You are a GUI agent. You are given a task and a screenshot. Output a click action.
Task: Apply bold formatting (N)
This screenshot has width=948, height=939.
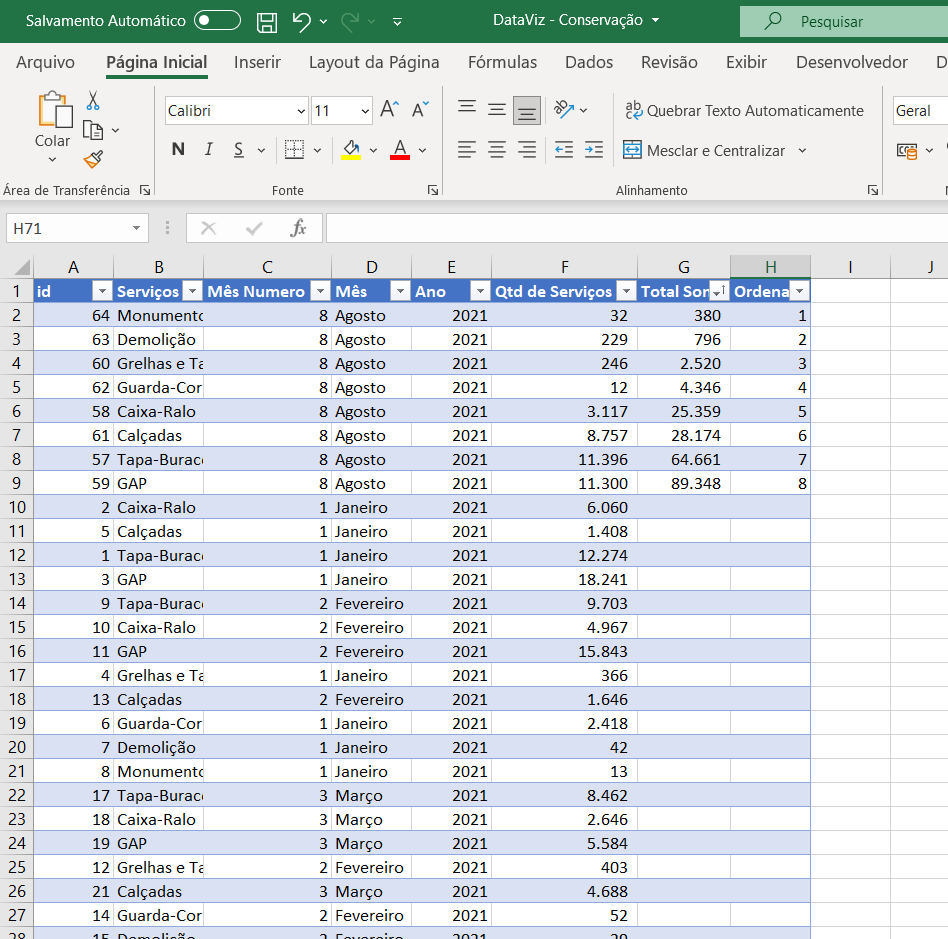coord(178,149)
